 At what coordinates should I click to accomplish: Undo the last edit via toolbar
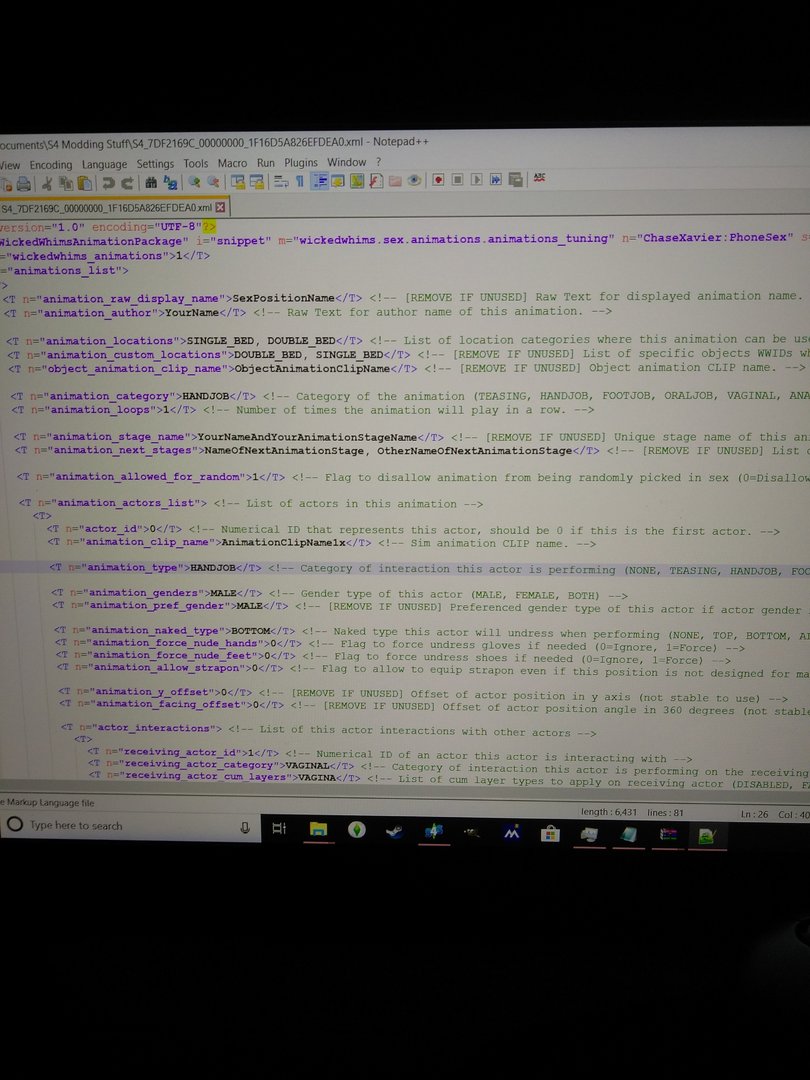pos(108,183)
